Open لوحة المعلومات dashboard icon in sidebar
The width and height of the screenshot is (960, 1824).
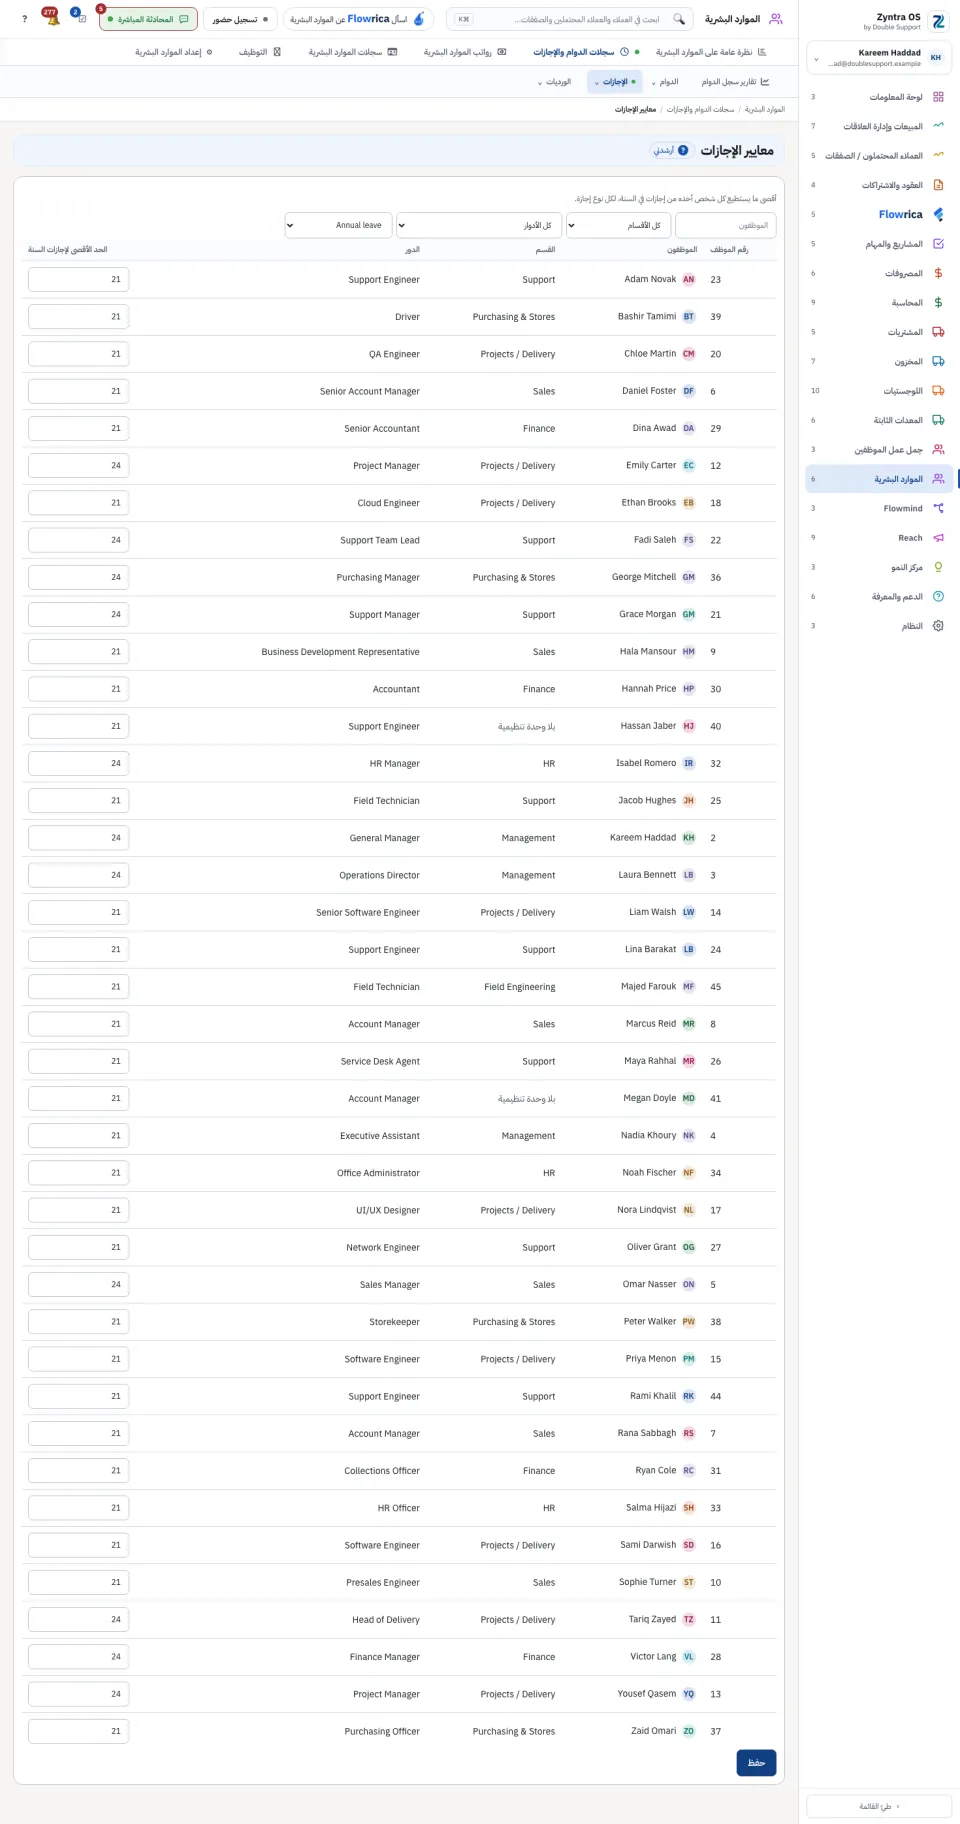938,97
